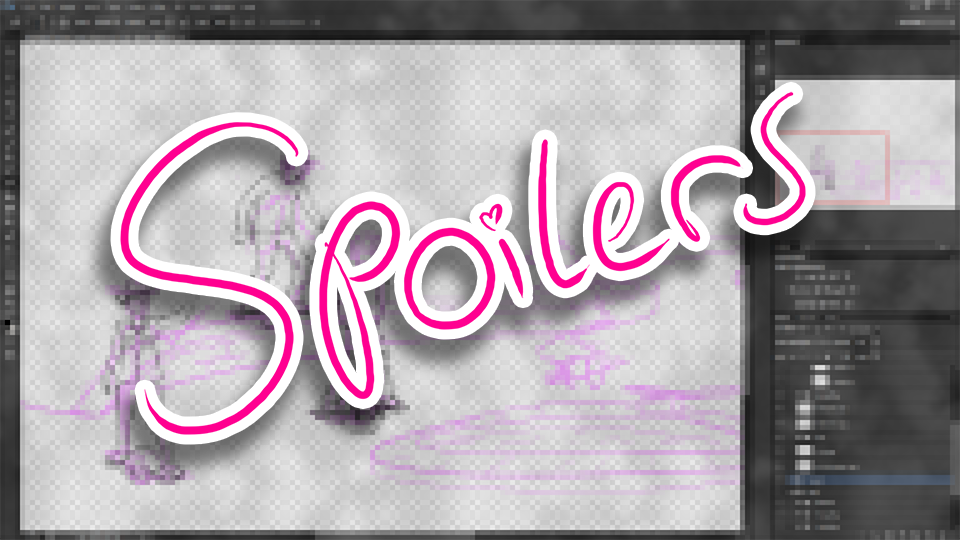Click the new layer icon below the Layers panel
This screenshot has height=540, width=960.
925,534
